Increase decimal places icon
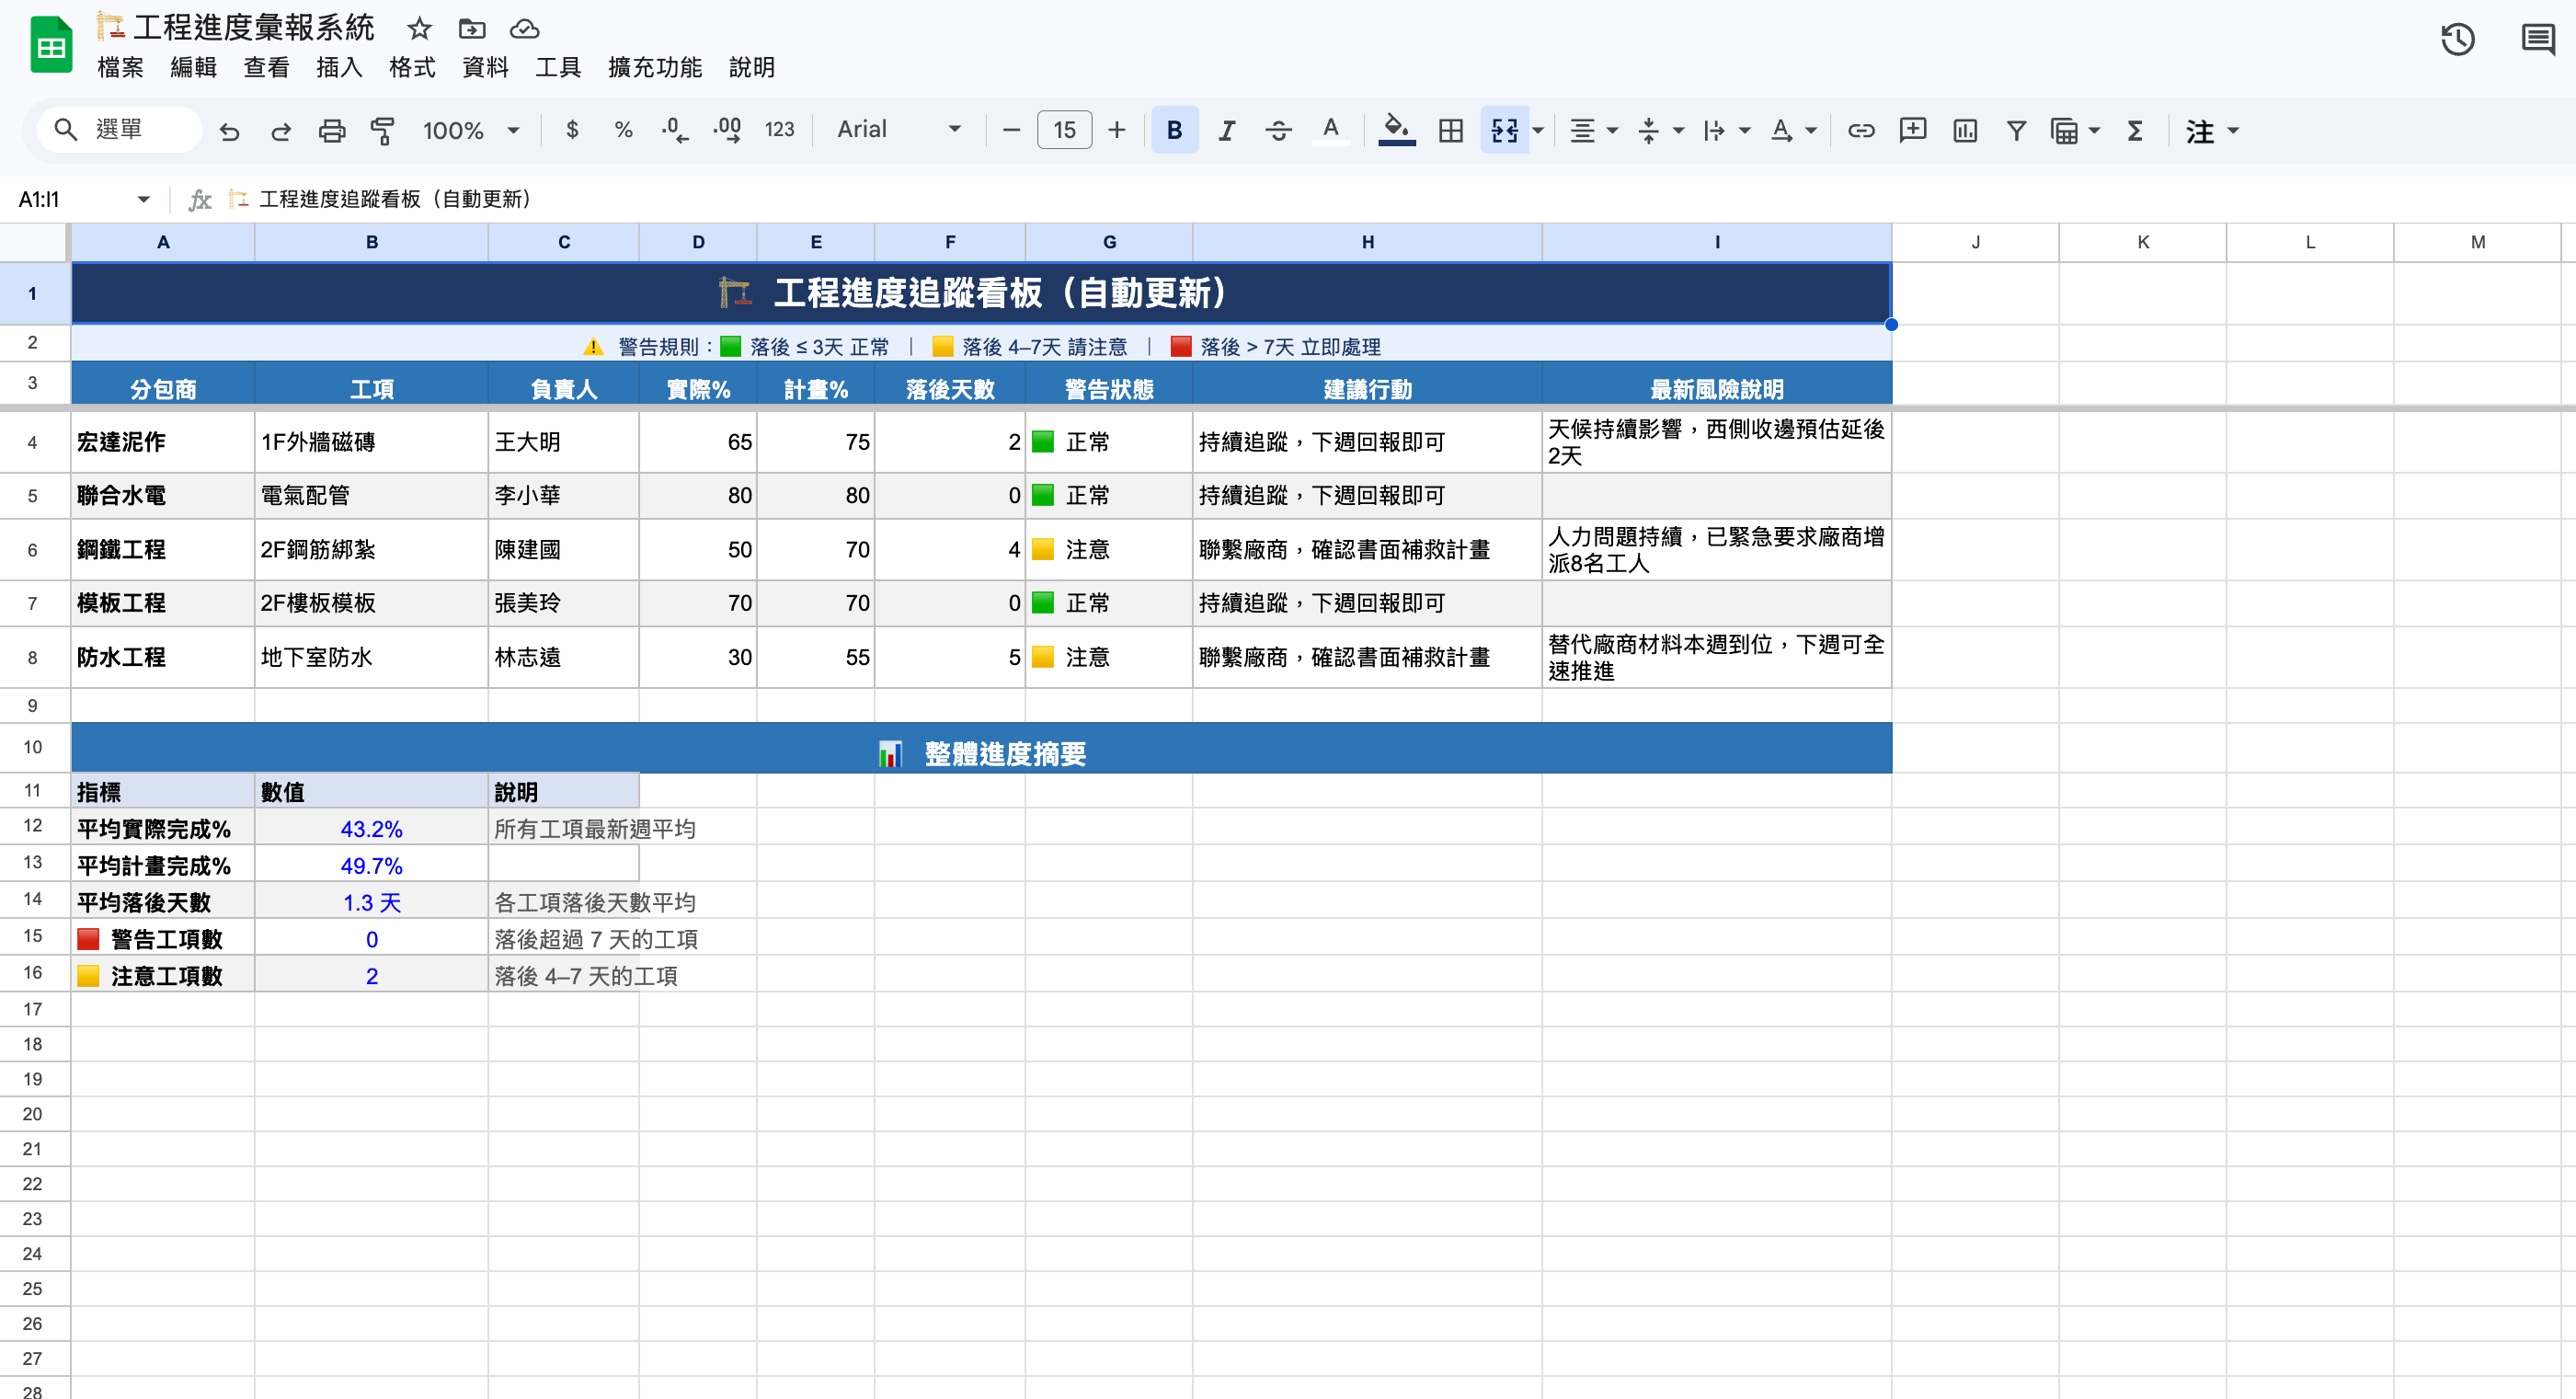Screen dimensions: 2576x1399 coord(727,130)
